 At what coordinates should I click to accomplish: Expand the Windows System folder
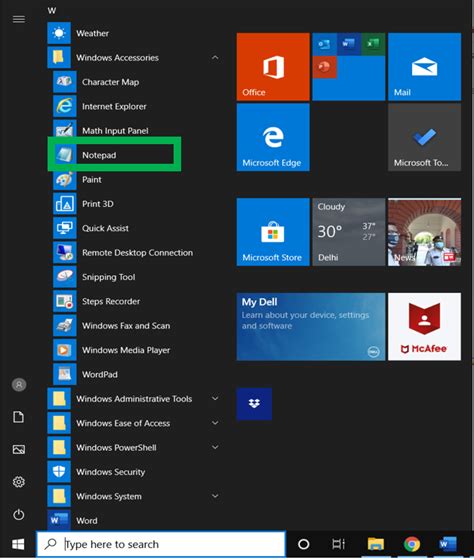point(215,496)
